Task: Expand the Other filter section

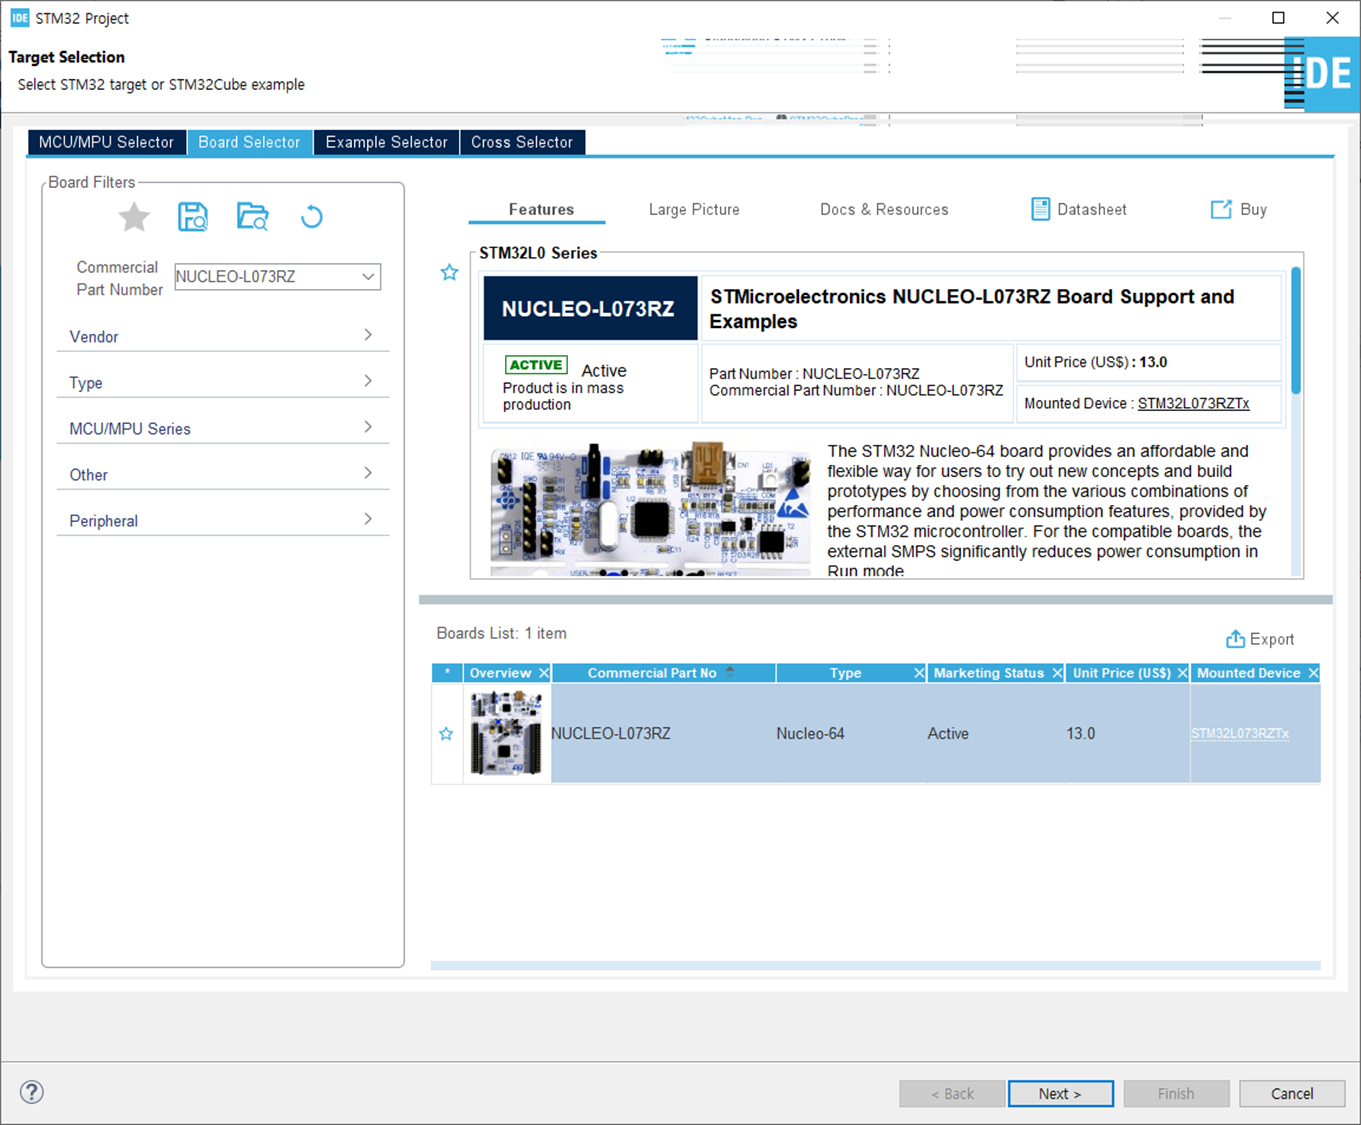Action: pyautogui.click(x=223, y=474)
